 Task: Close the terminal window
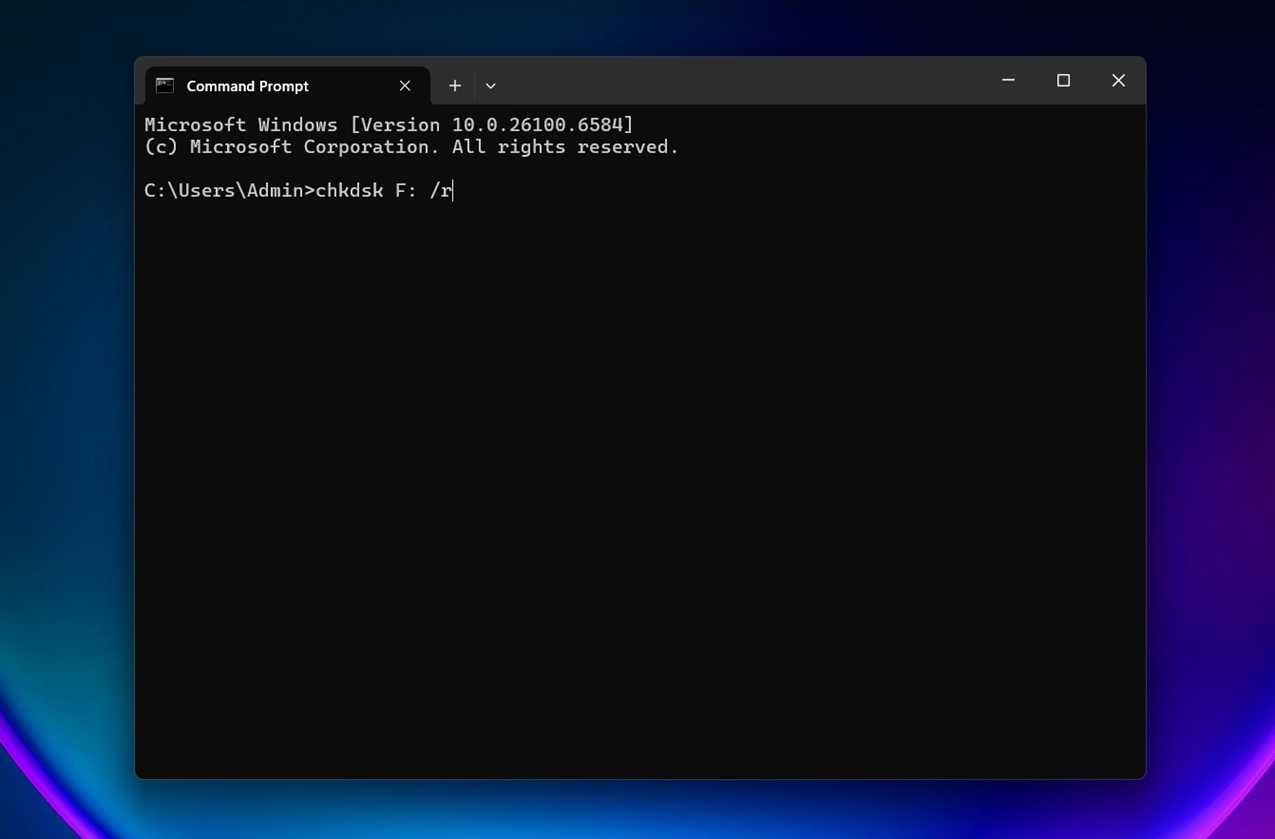(1118, 81)
